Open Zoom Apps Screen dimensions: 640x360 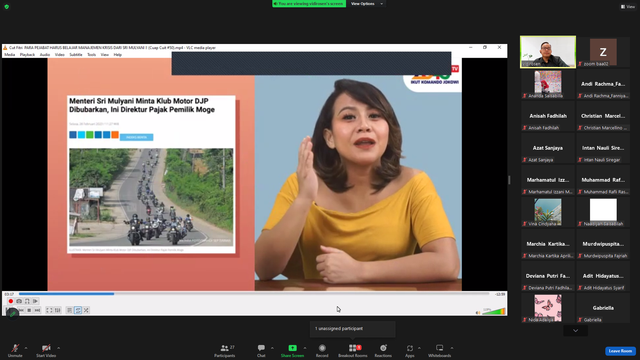pos(410,351)
